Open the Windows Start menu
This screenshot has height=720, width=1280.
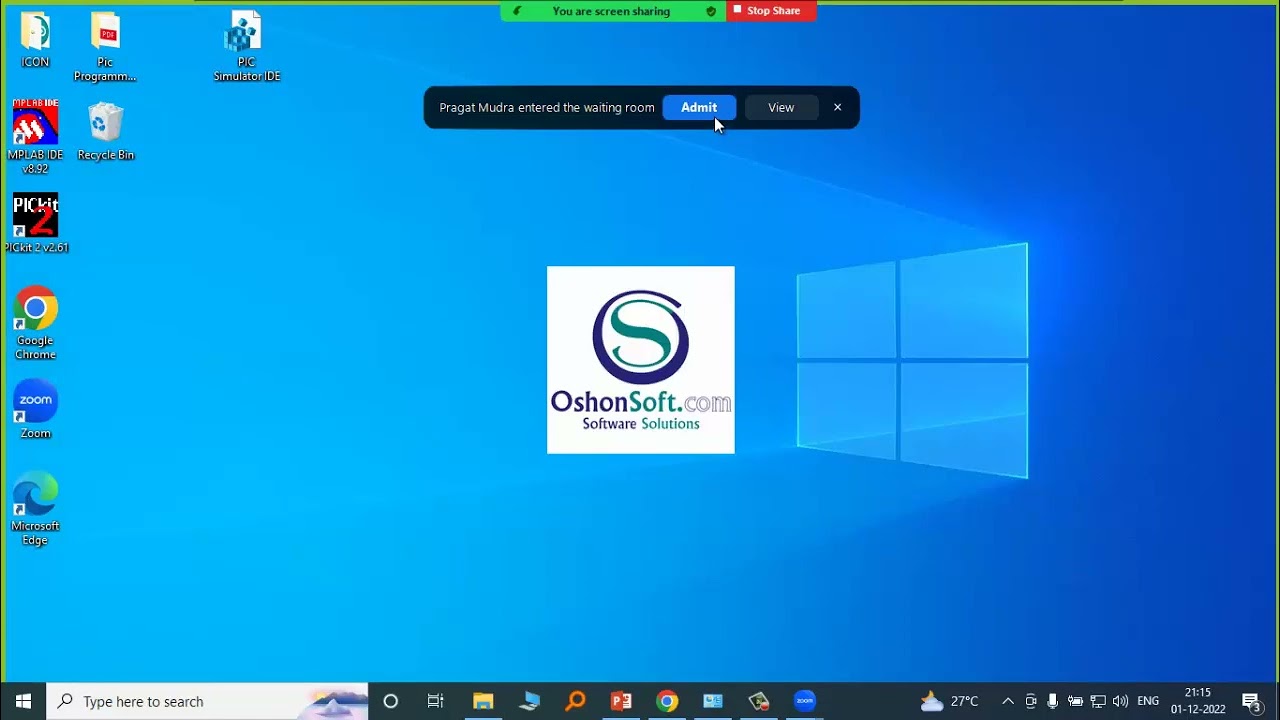pyautogui.click(x=23, y=701)
